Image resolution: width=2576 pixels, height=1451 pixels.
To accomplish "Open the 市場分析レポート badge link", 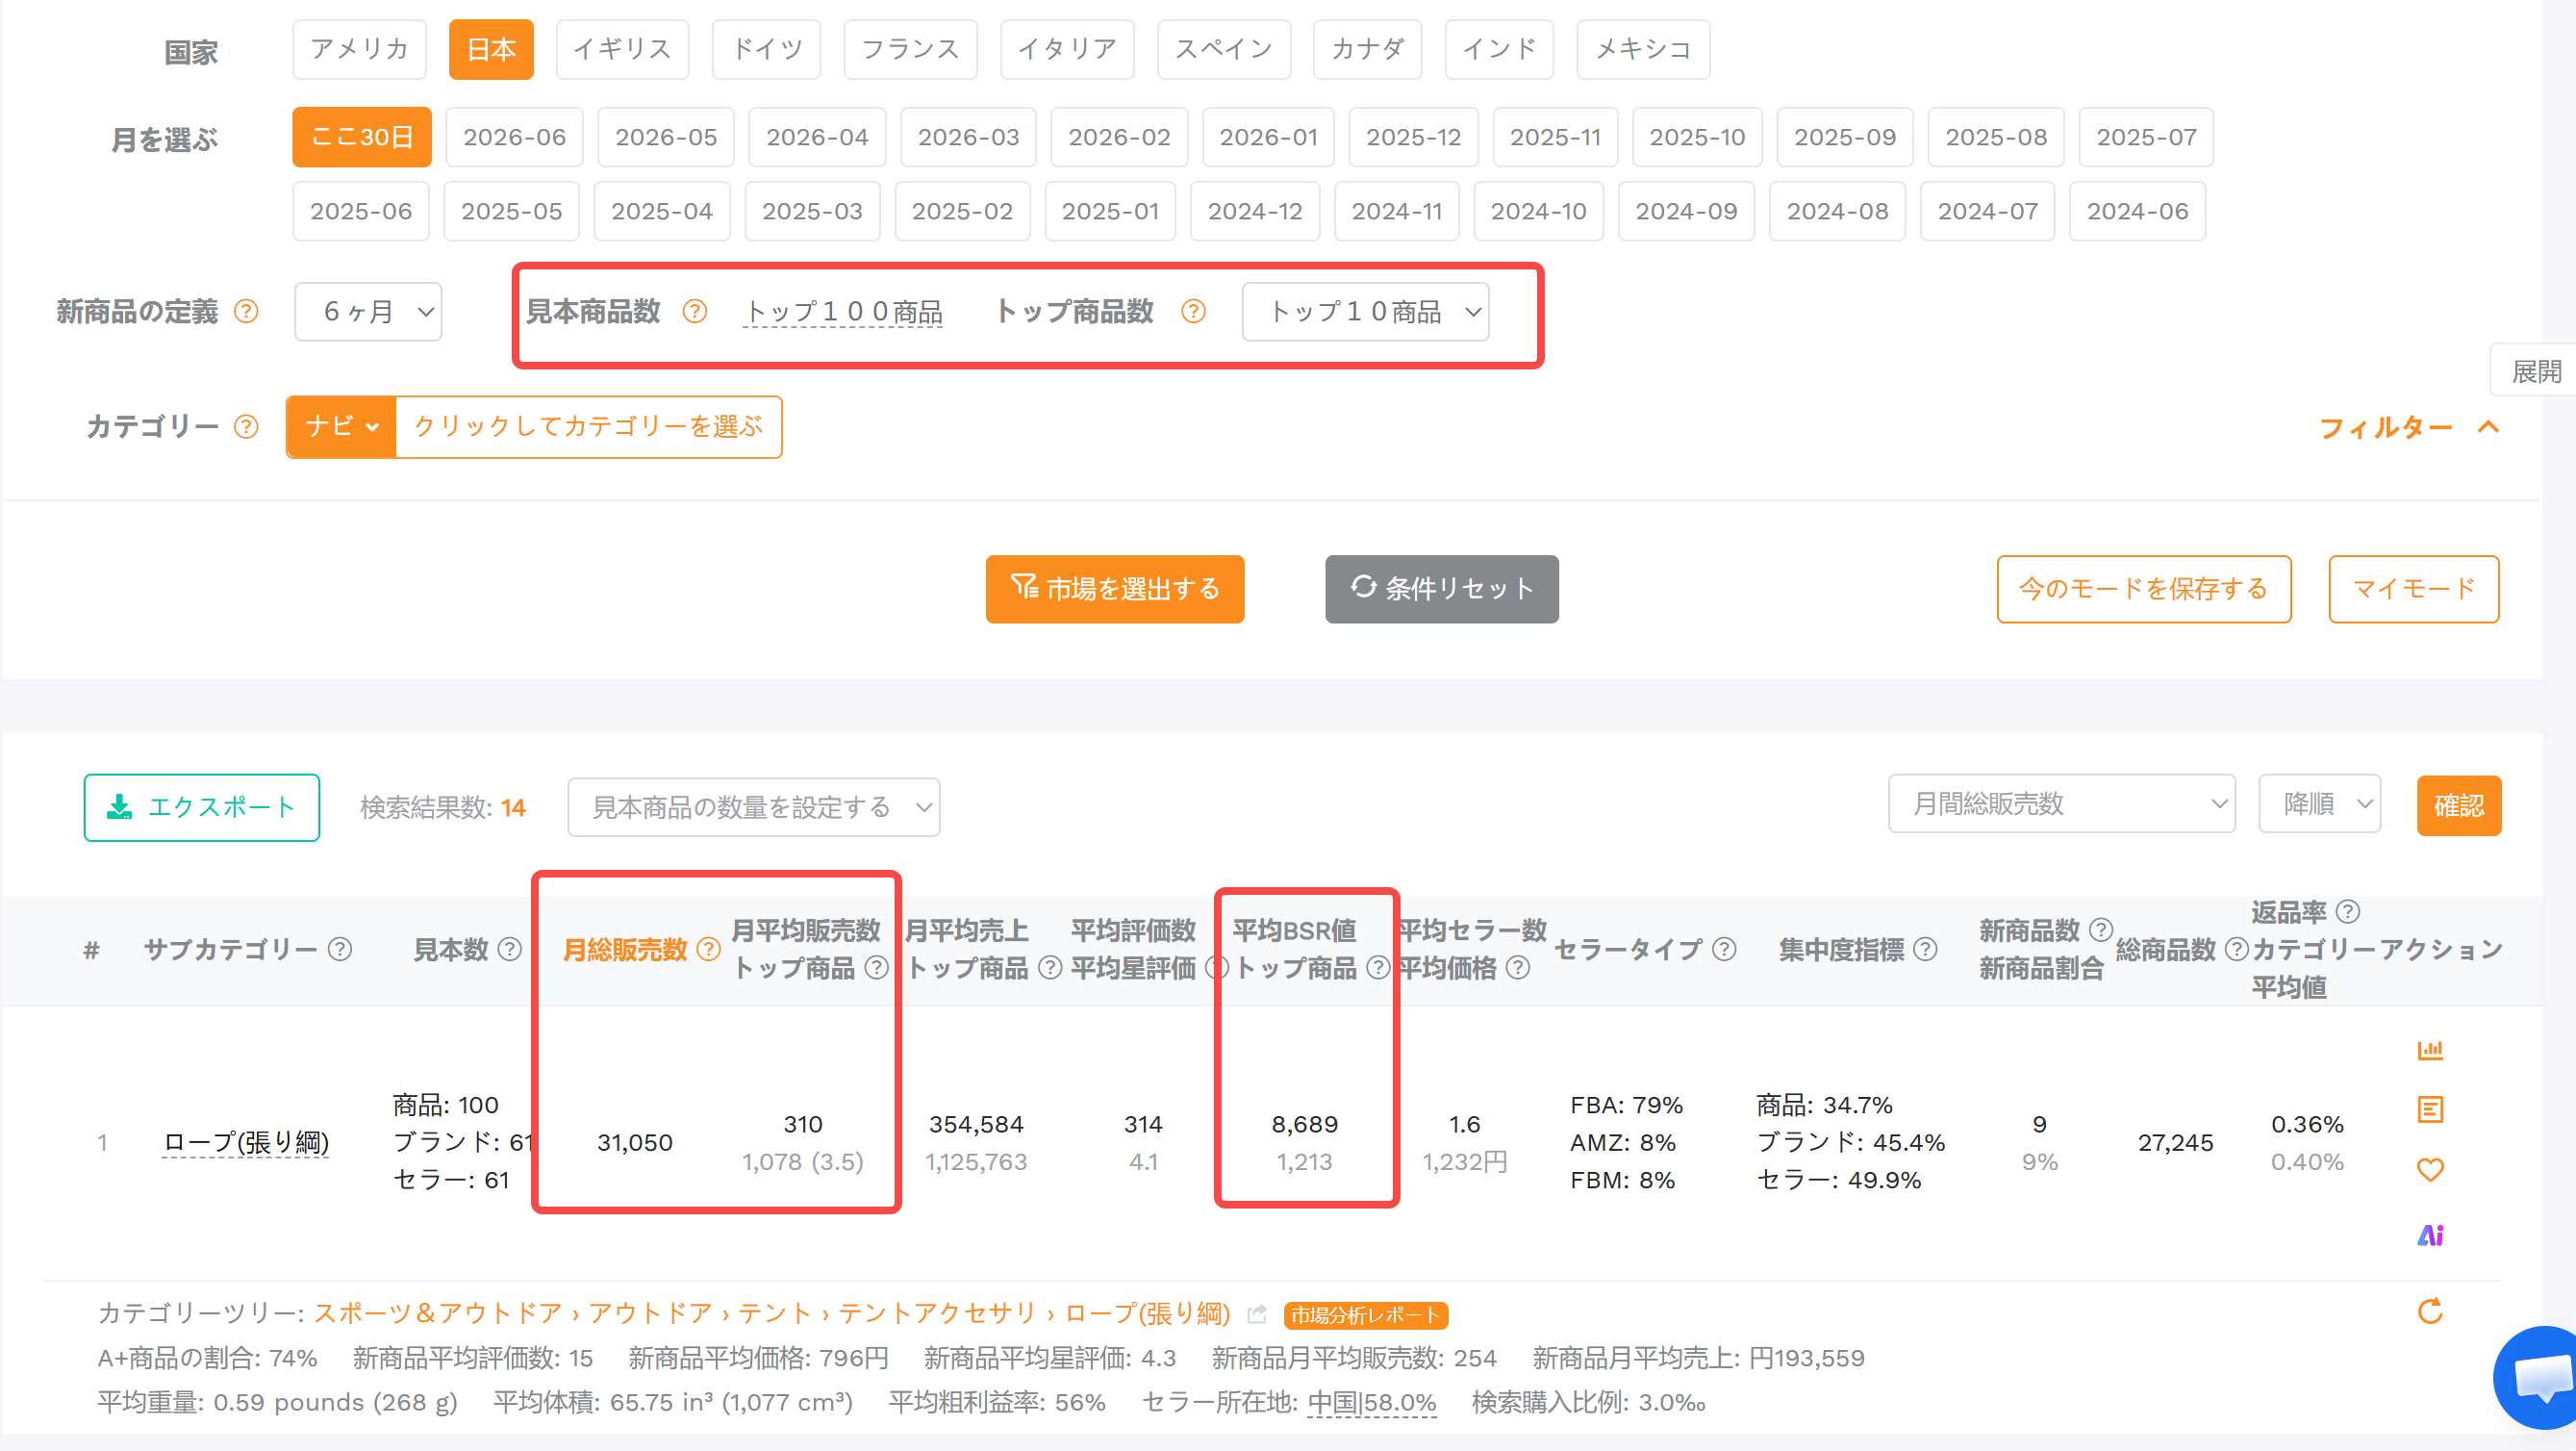I will pos(1365,1315).
